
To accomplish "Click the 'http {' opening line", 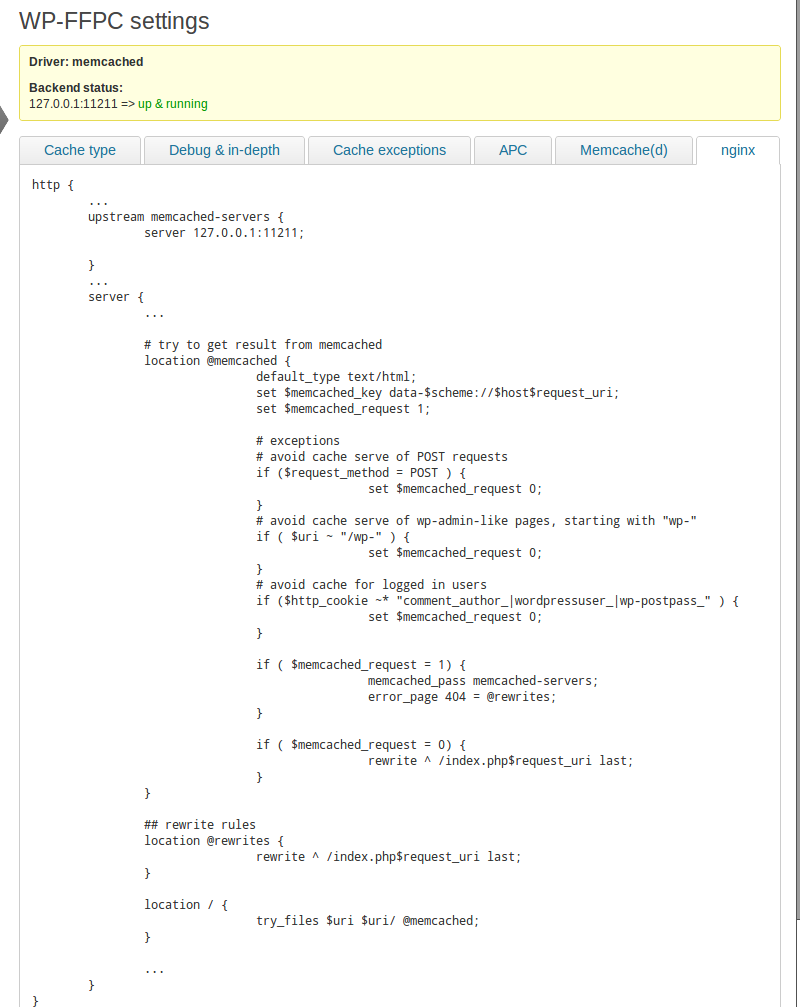I will [53, 185].
